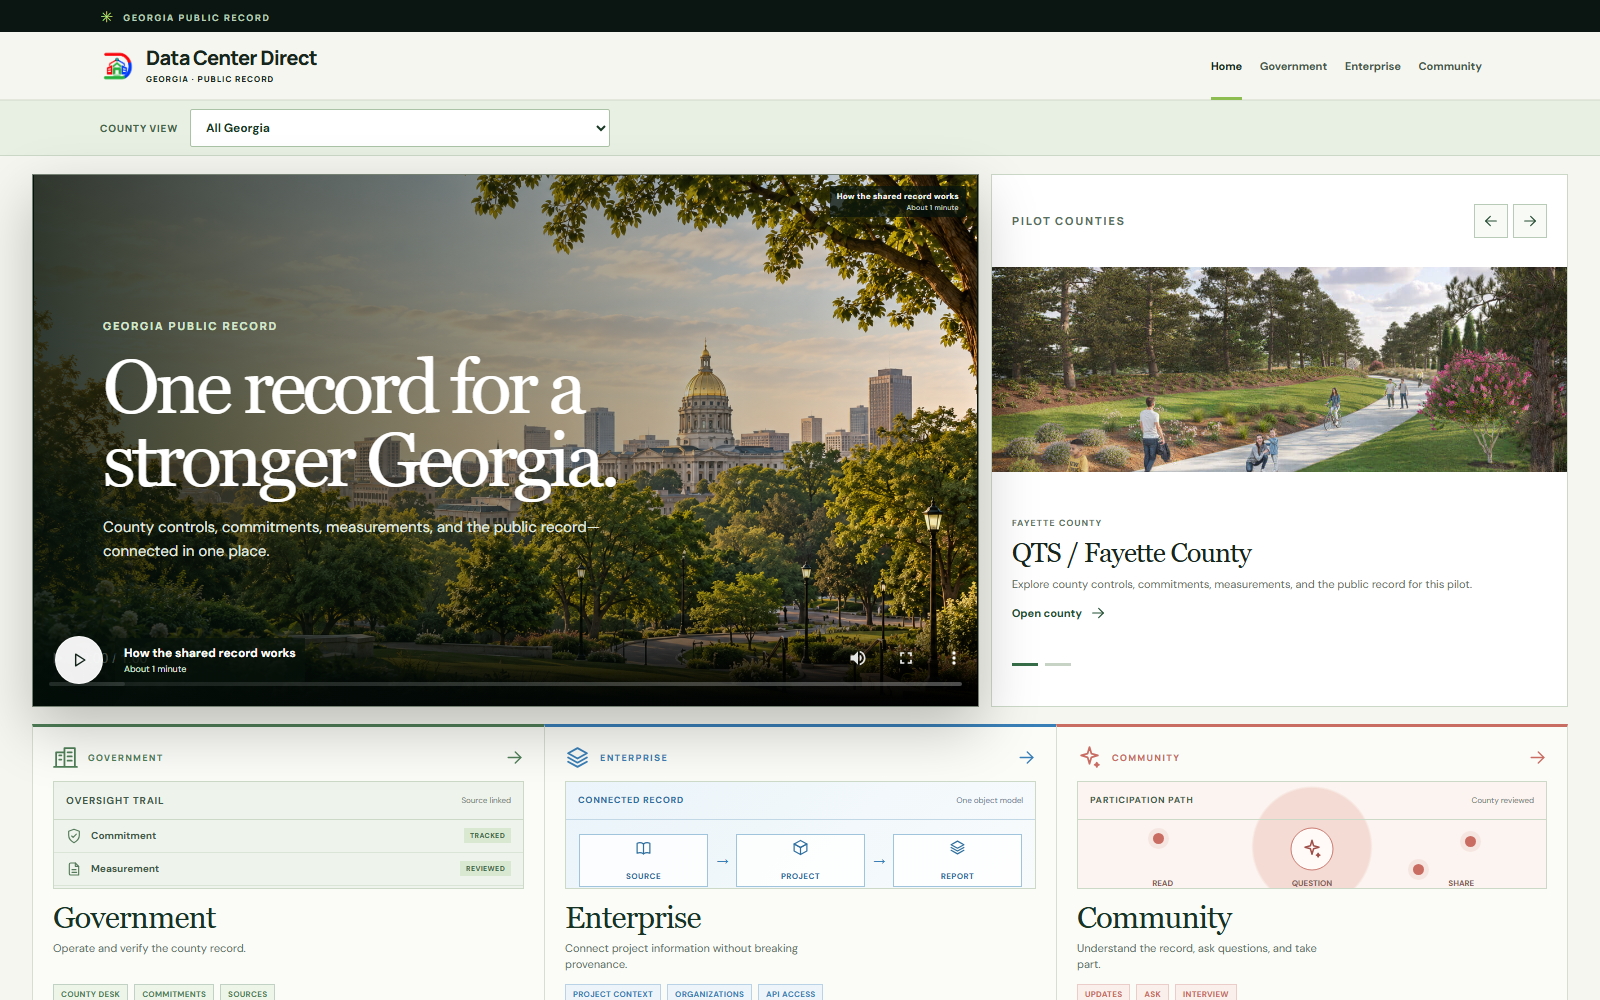
Task: Open the County View dropdown
Action: point(400,128)
